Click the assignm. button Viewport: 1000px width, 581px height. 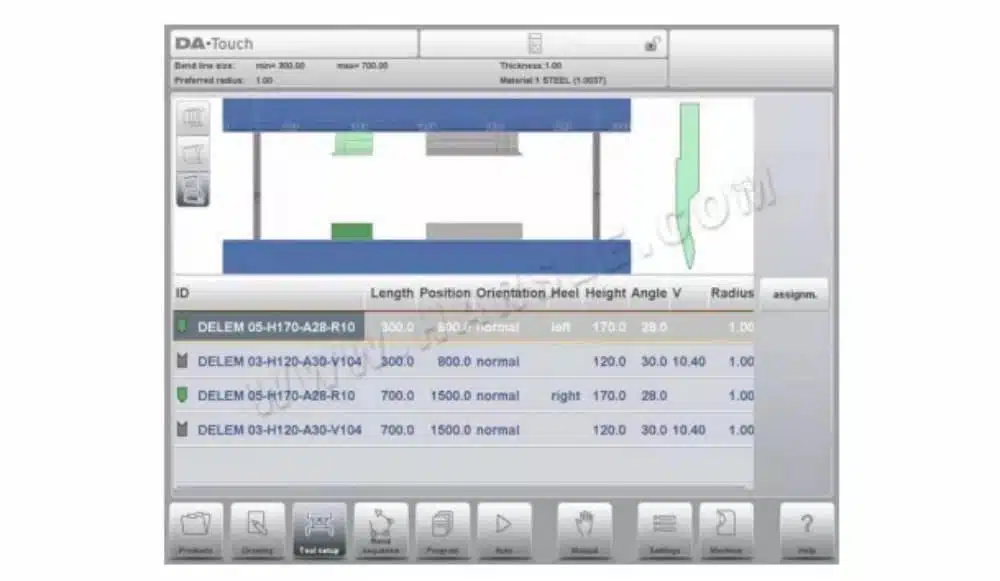[794, 295]
